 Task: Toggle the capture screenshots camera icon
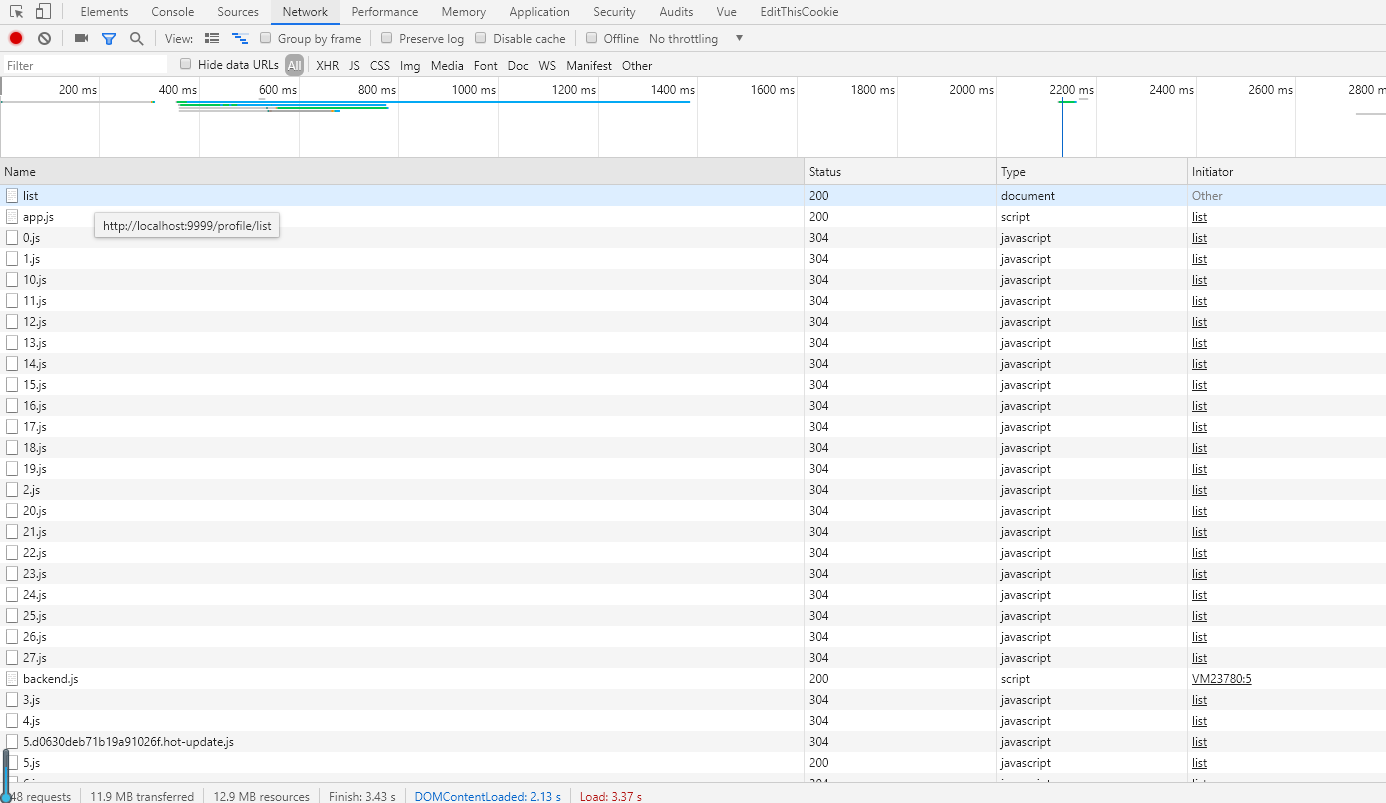(81, 38)
